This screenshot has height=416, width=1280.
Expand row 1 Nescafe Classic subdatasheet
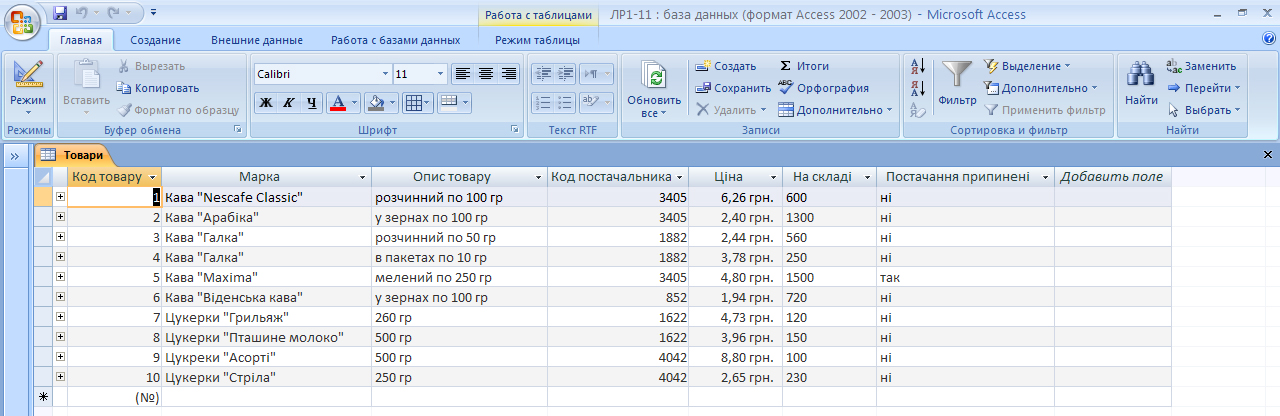60,197
